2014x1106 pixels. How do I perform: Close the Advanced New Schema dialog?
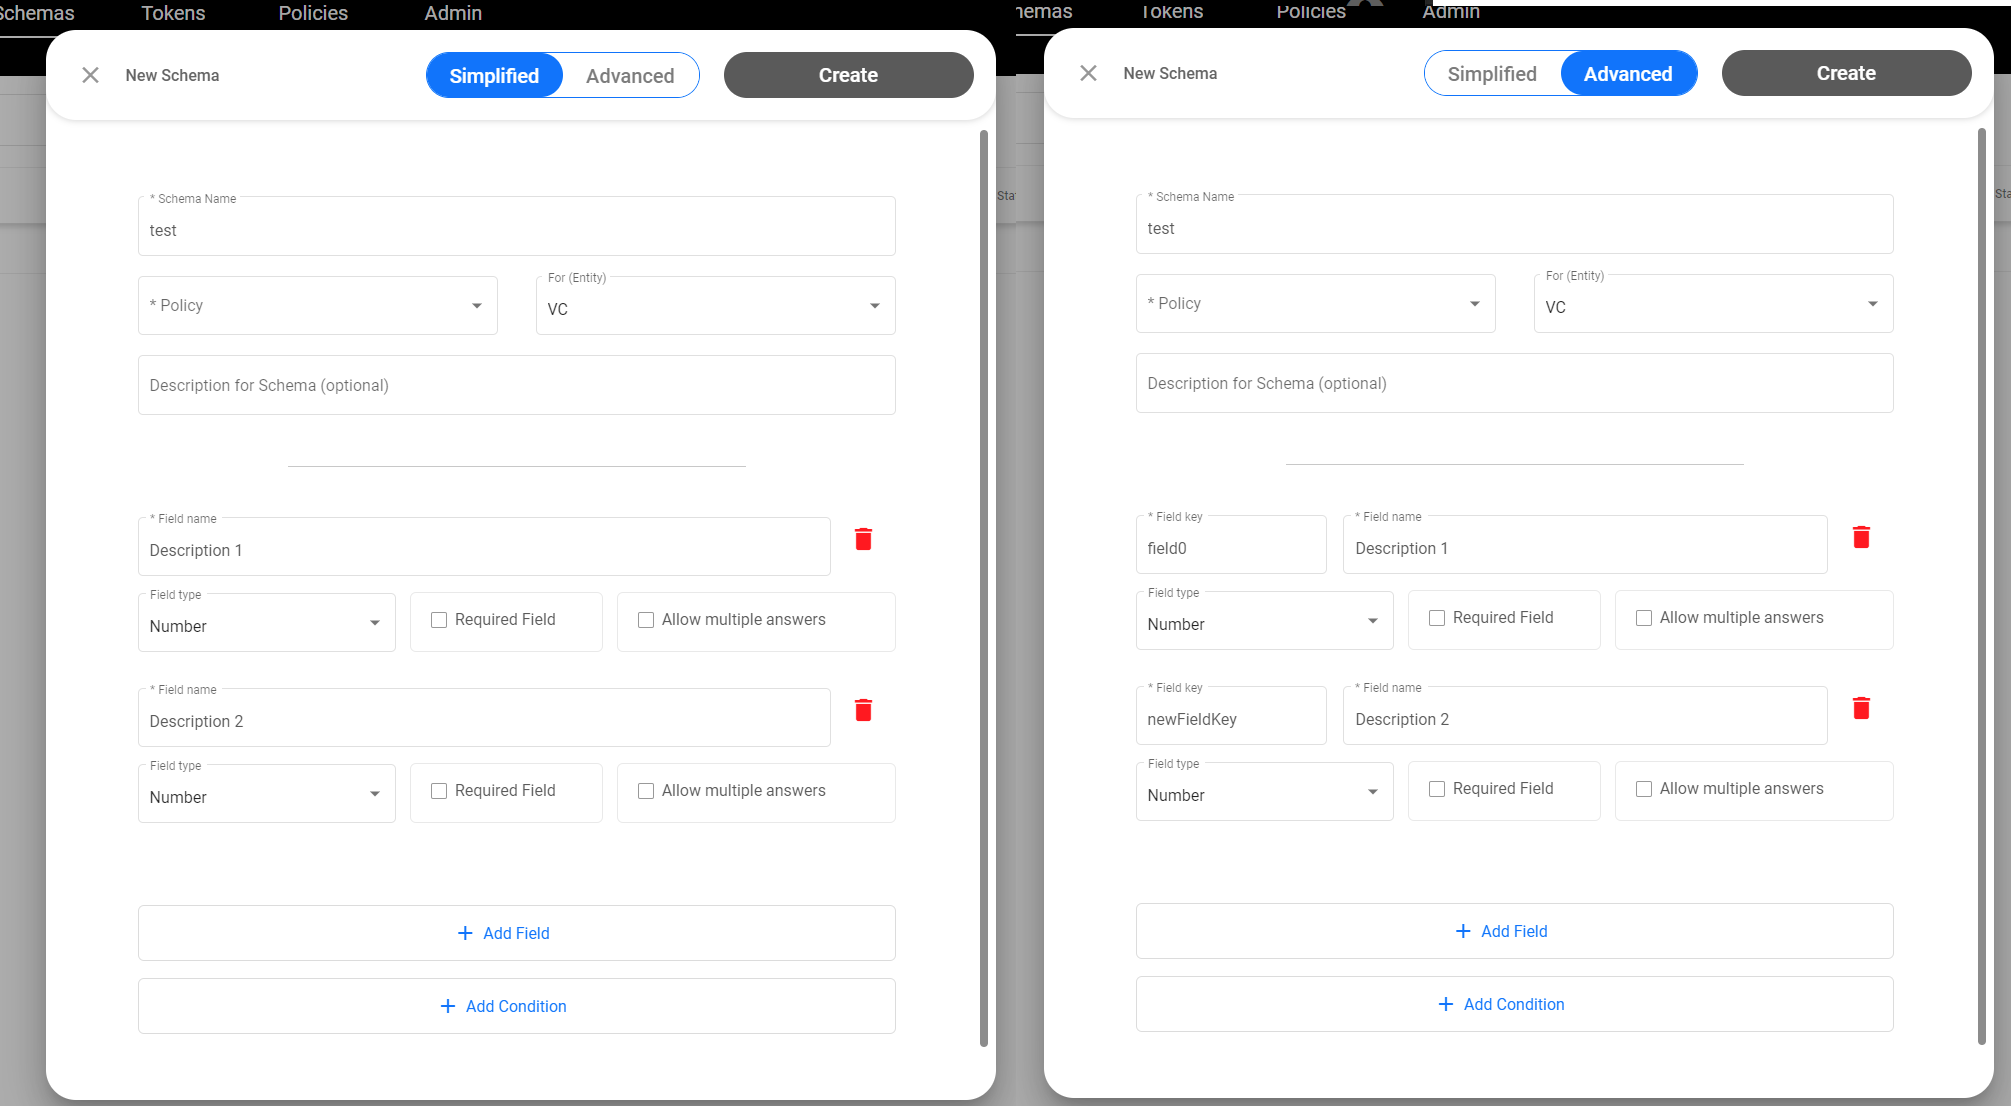(x=1089, y=73)
